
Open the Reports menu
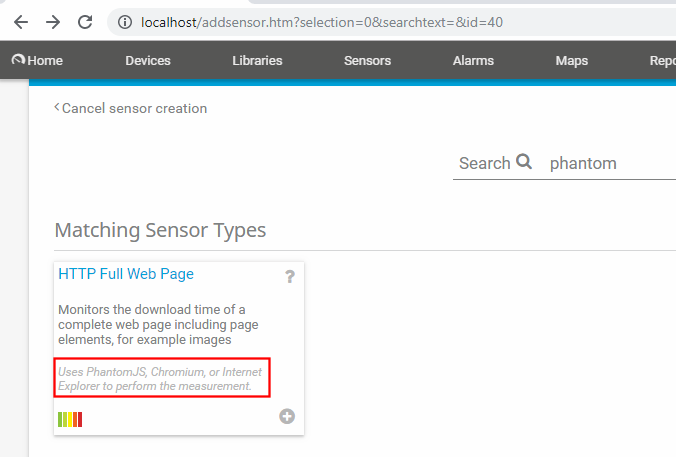point(662,61)
